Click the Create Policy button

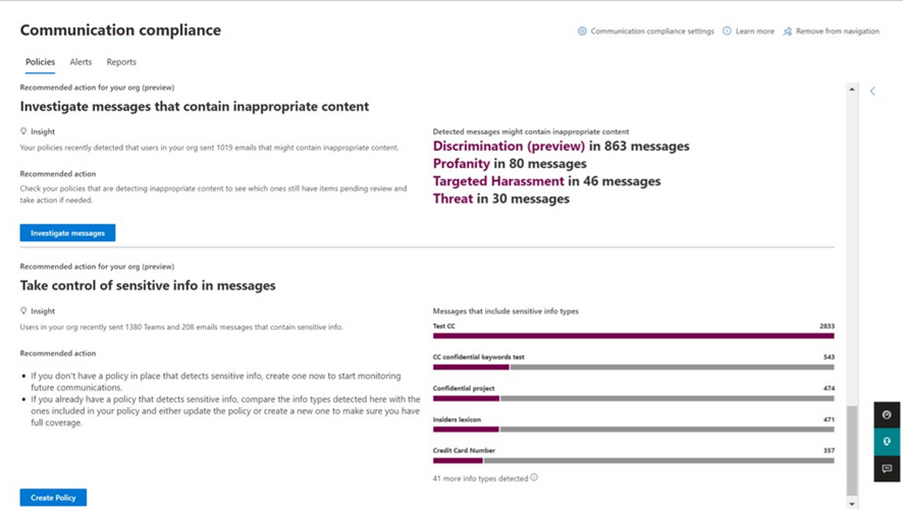(53, 497)
